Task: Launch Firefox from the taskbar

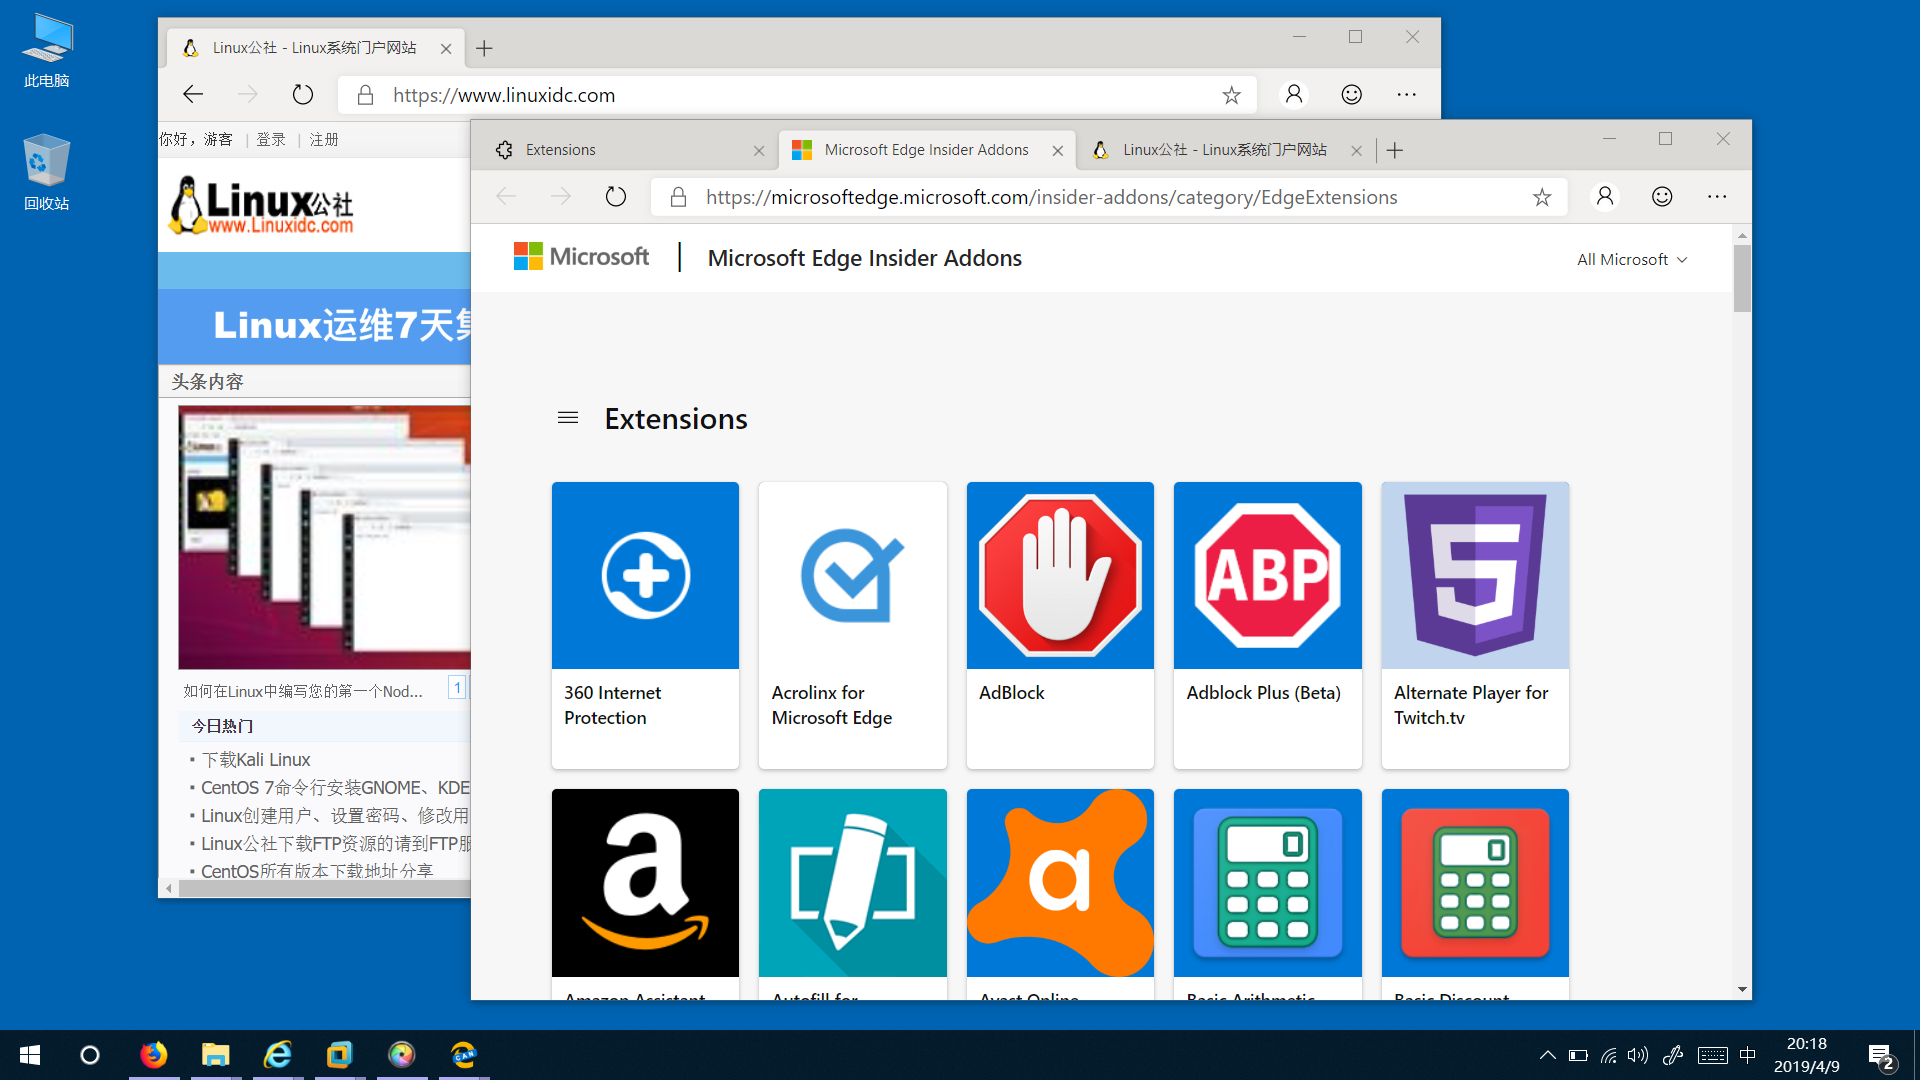Action: point(154,1055)
